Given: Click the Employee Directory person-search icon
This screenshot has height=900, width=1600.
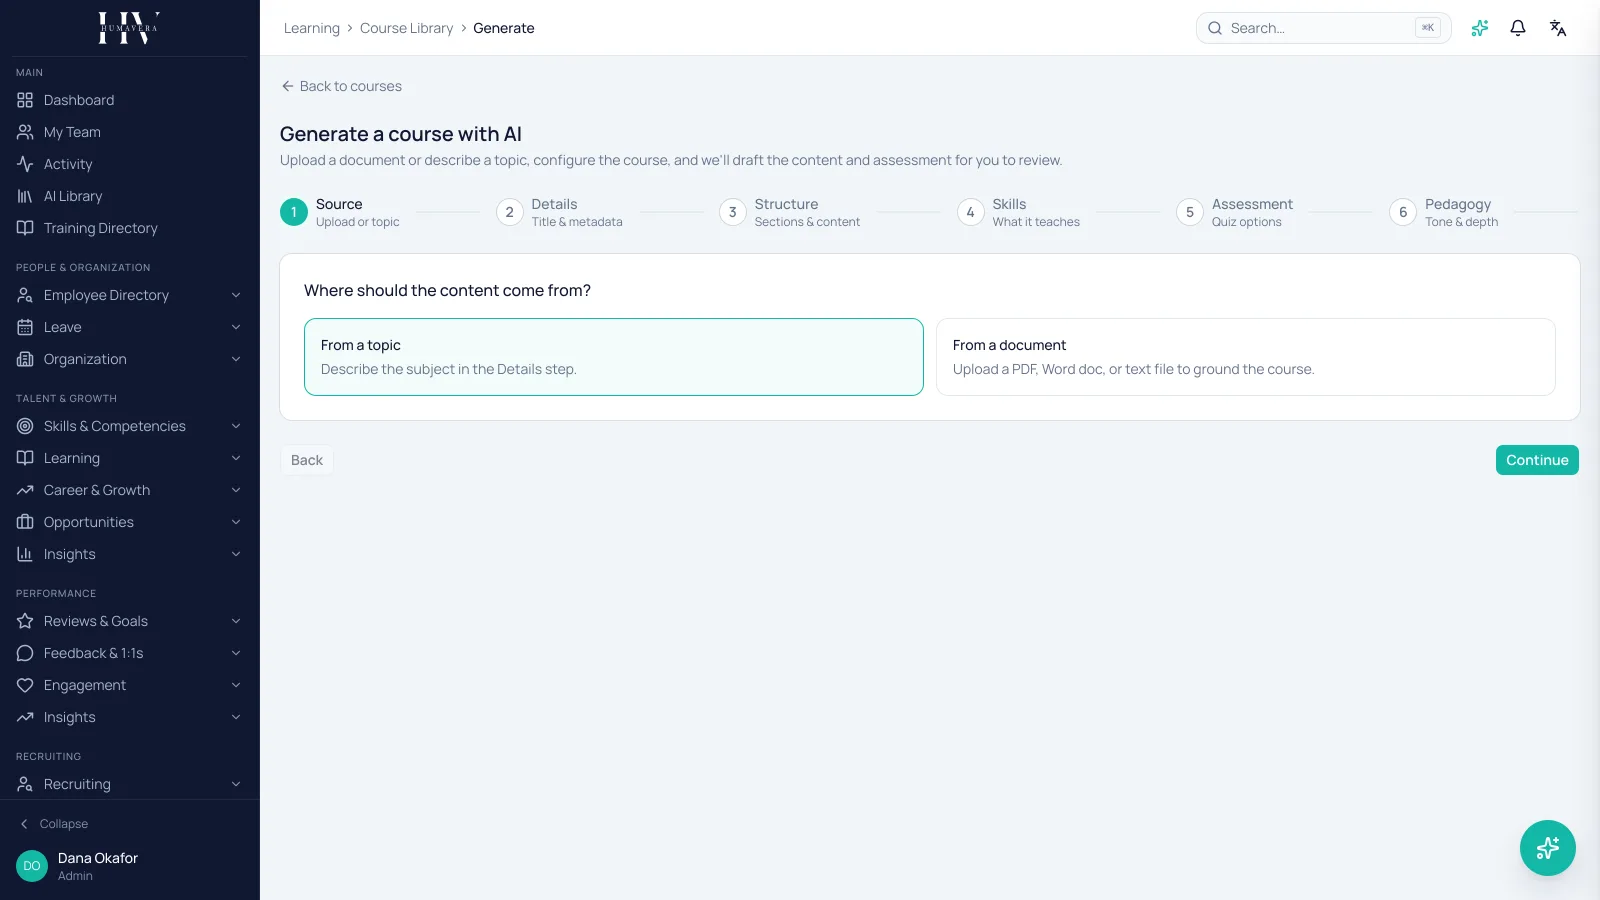Looking at the screenshot, I should [x=25, y=295].
